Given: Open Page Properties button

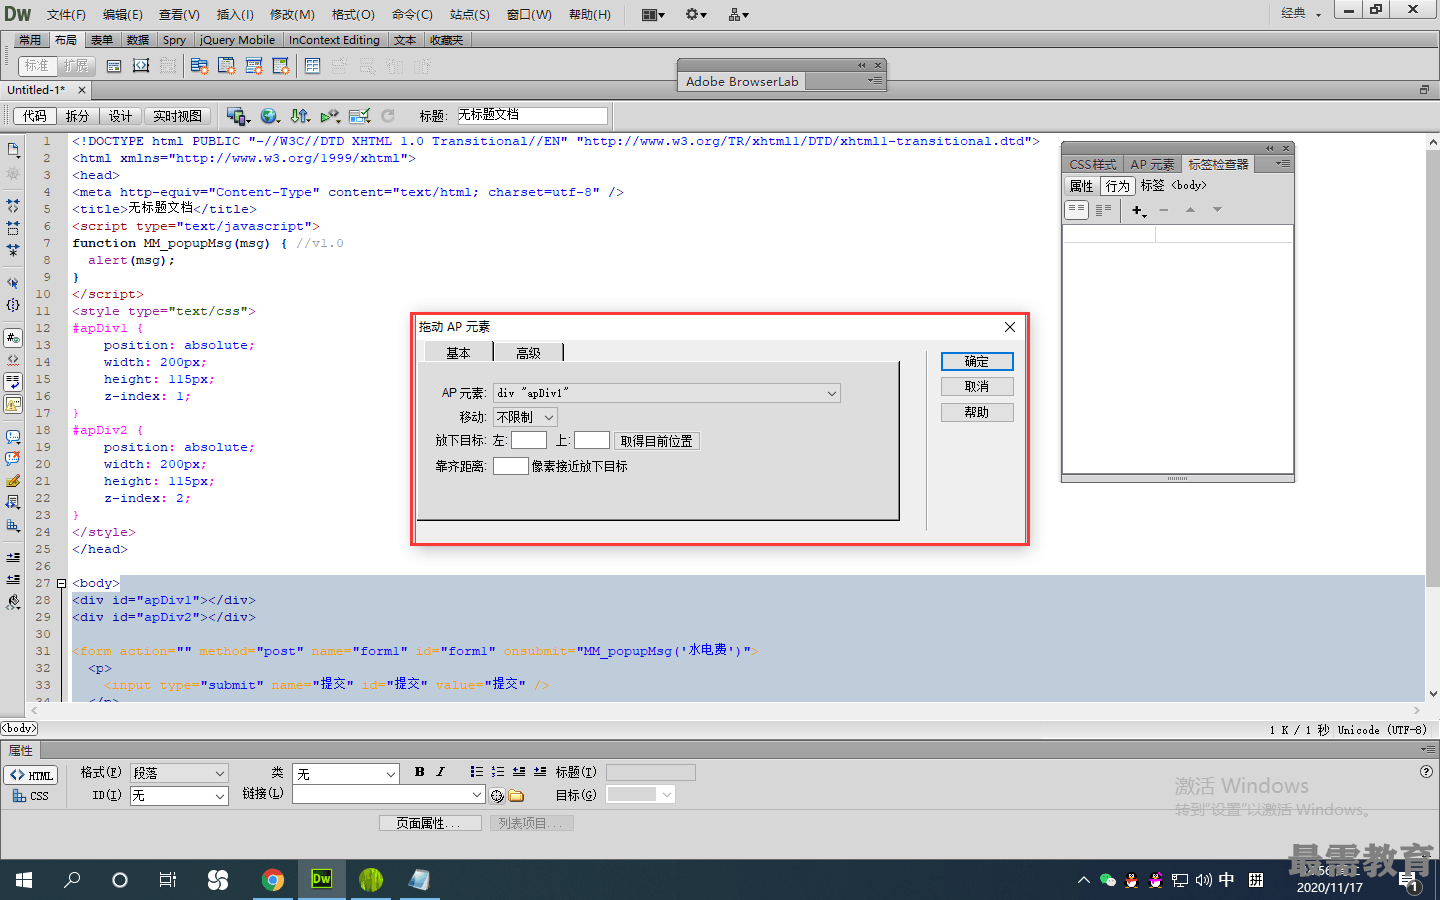Looking at the screenshot, I should [x=430, y=823].
